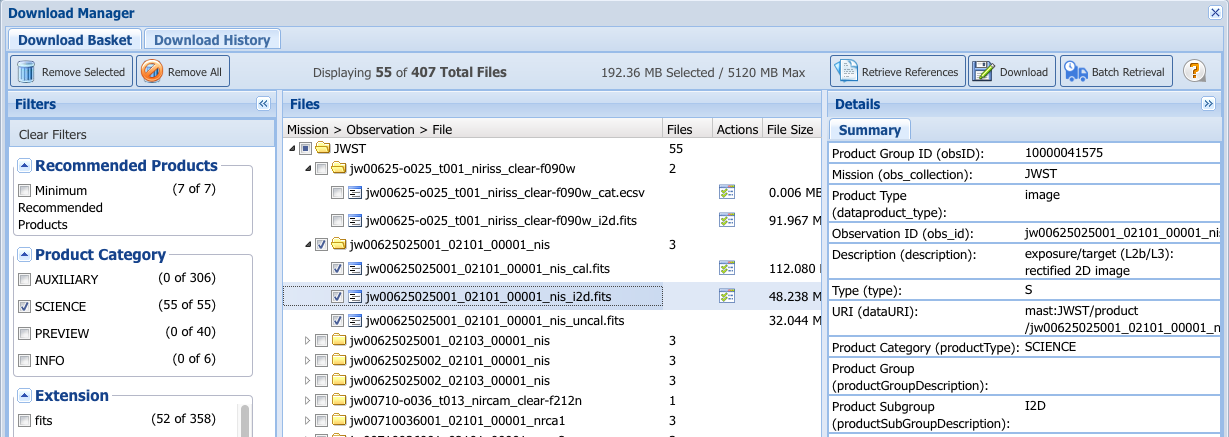Viewport: 1229px width, 437px height.
Task: Click the Files column header
Action: (687, 129)
